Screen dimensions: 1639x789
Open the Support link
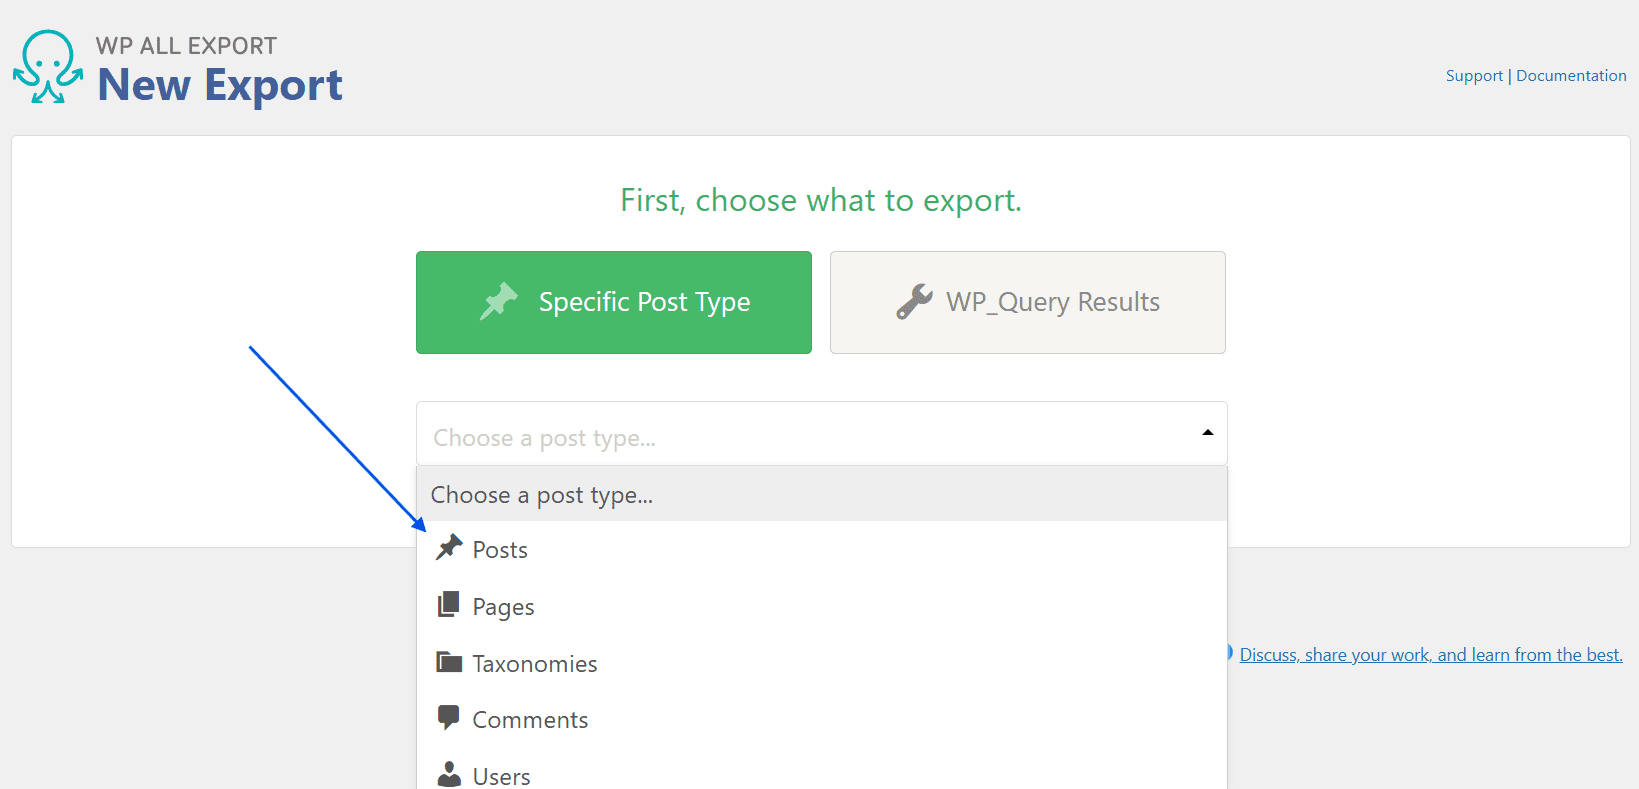coord(1474,76)
